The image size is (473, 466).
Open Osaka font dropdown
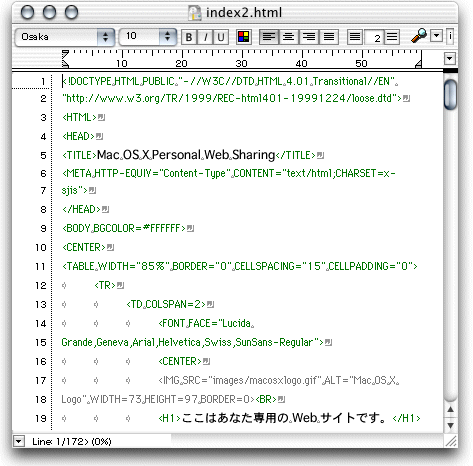tap(65, 37)
